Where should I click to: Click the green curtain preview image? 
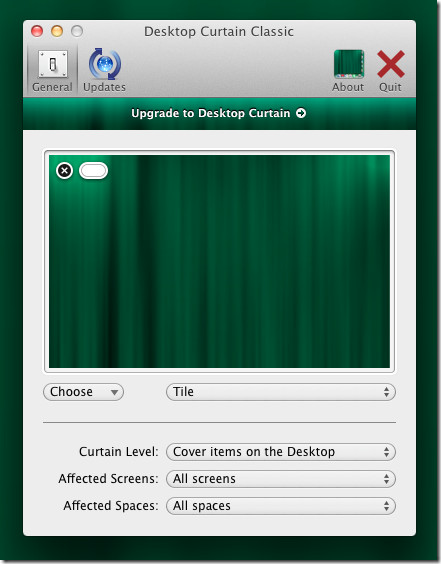219,261
